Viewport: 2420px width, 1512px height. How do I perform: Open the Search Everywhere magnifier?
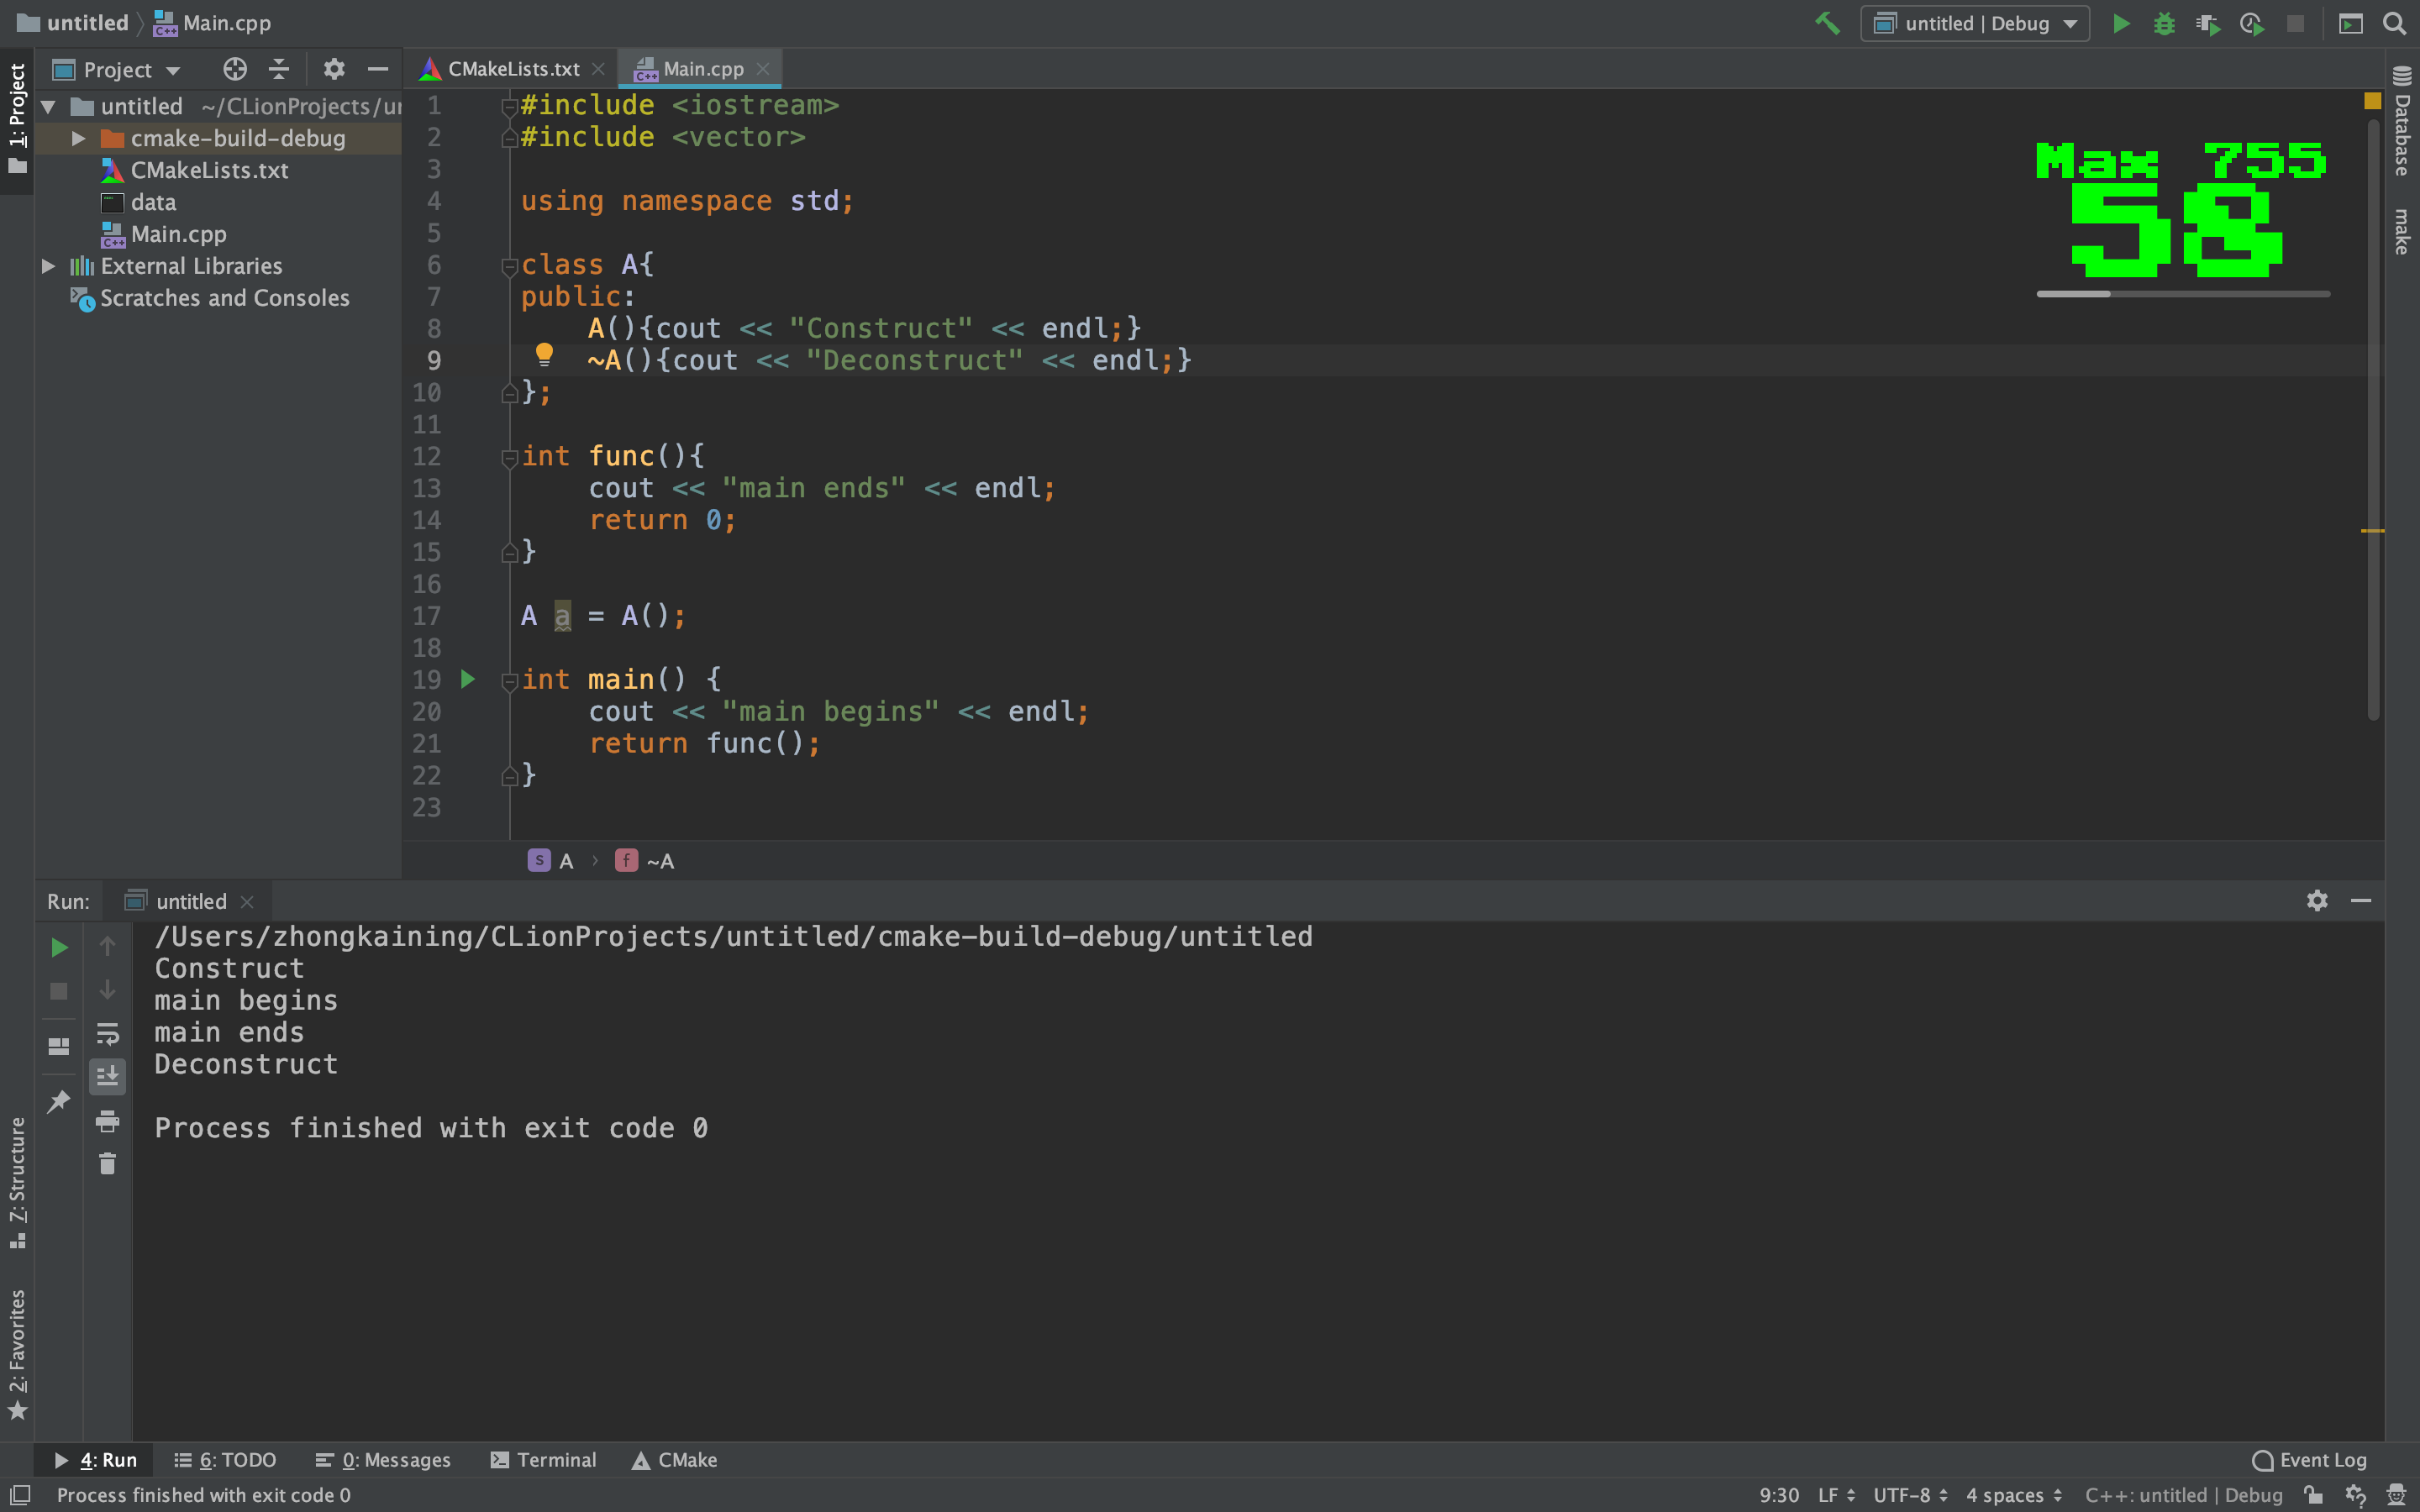tap(2395, 23)
